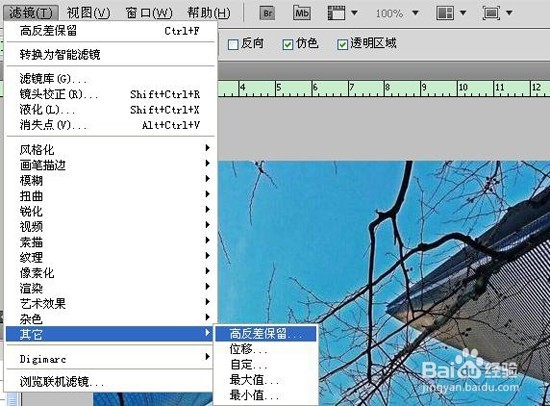Click the tree photo canvas
The width and height of the screenshot is (550, 406).
click(x=384, y=283)
